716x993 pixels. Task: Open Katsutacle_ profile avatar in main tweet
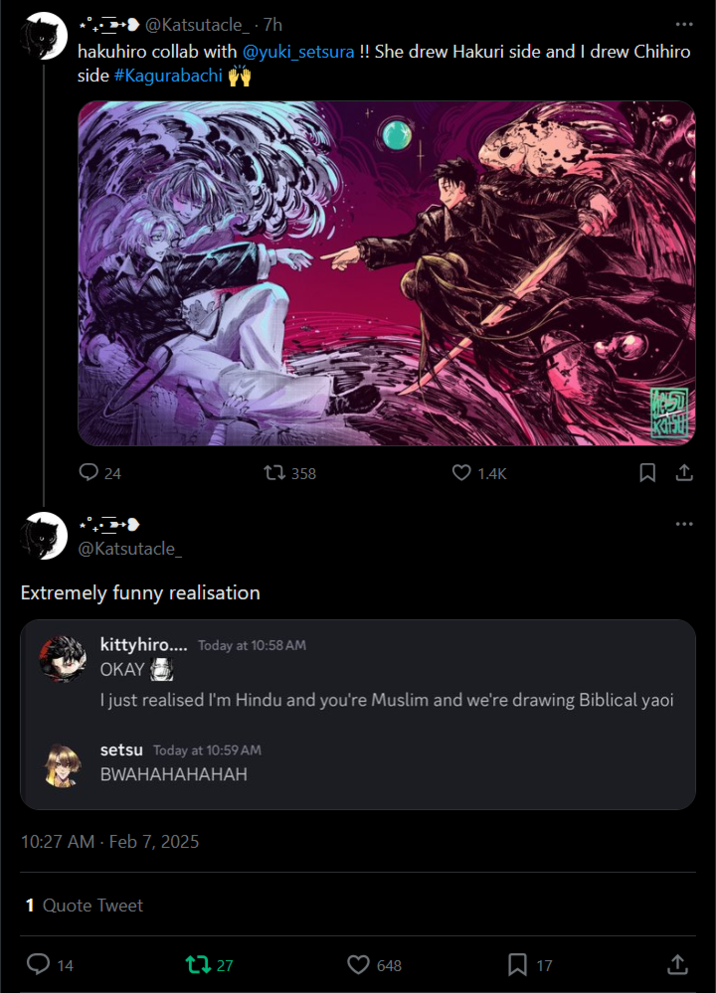click(x=44, y=537)
